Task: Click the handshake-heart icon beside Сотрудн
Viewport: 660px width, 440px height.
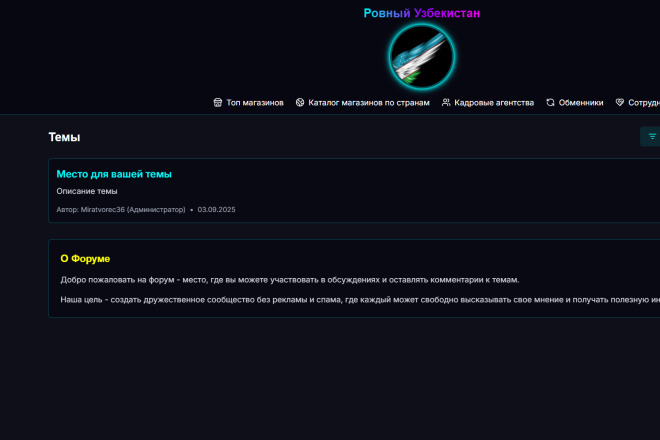Action: [620, 103]
